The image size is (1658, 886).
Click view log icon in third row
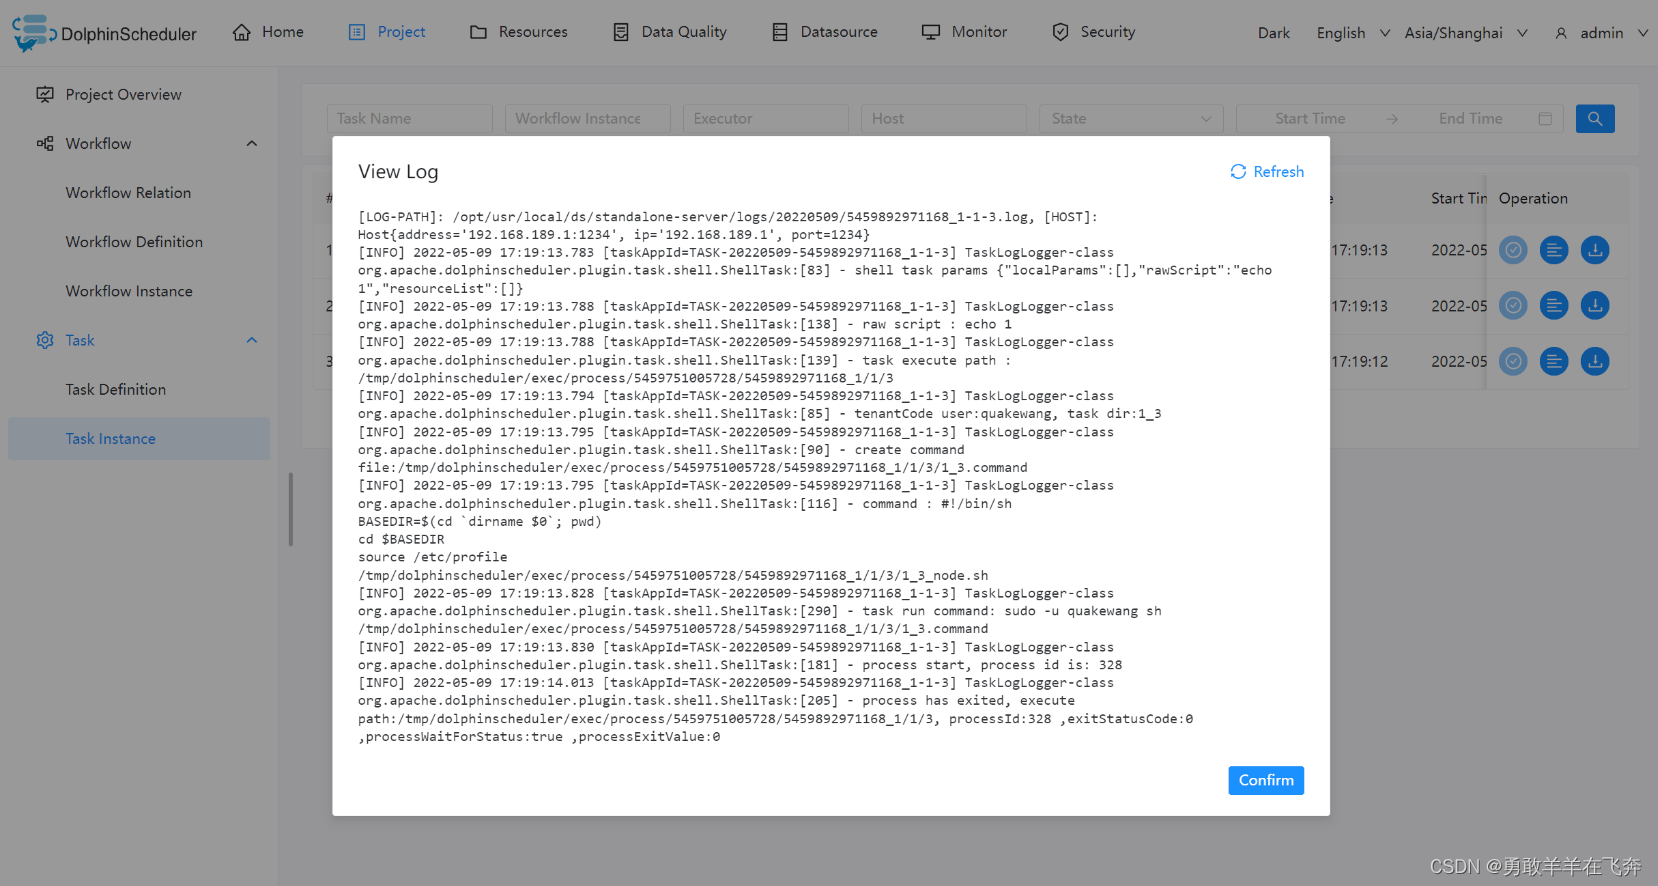[x=1554, y=361]
